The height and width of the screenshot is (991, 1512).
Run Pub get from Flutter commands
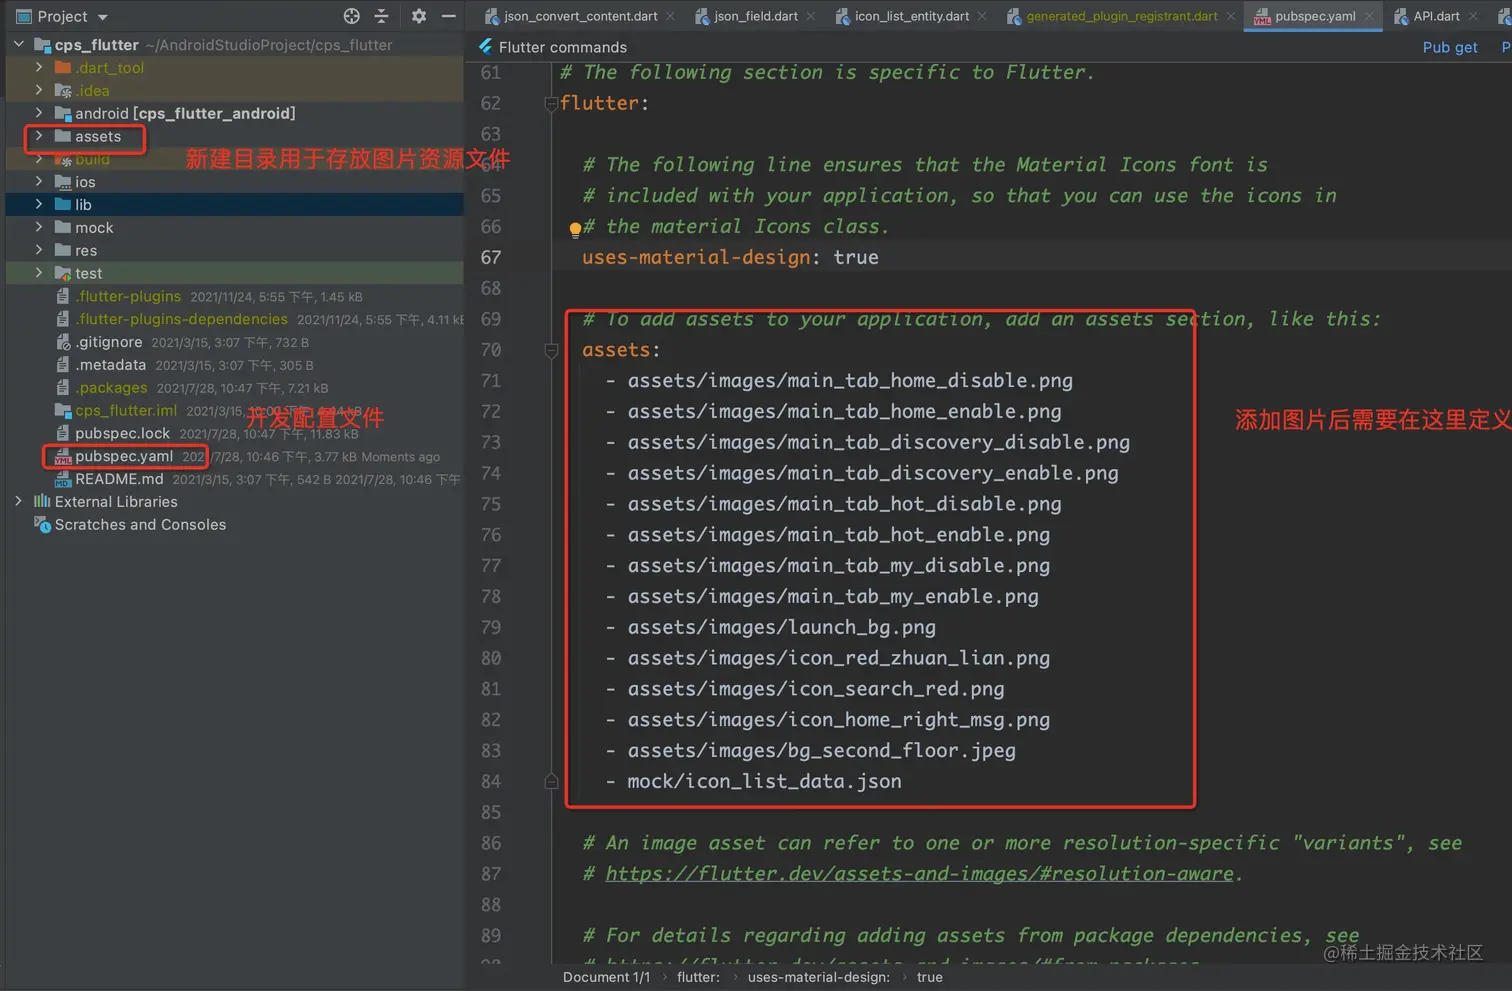pos(1450,47)
